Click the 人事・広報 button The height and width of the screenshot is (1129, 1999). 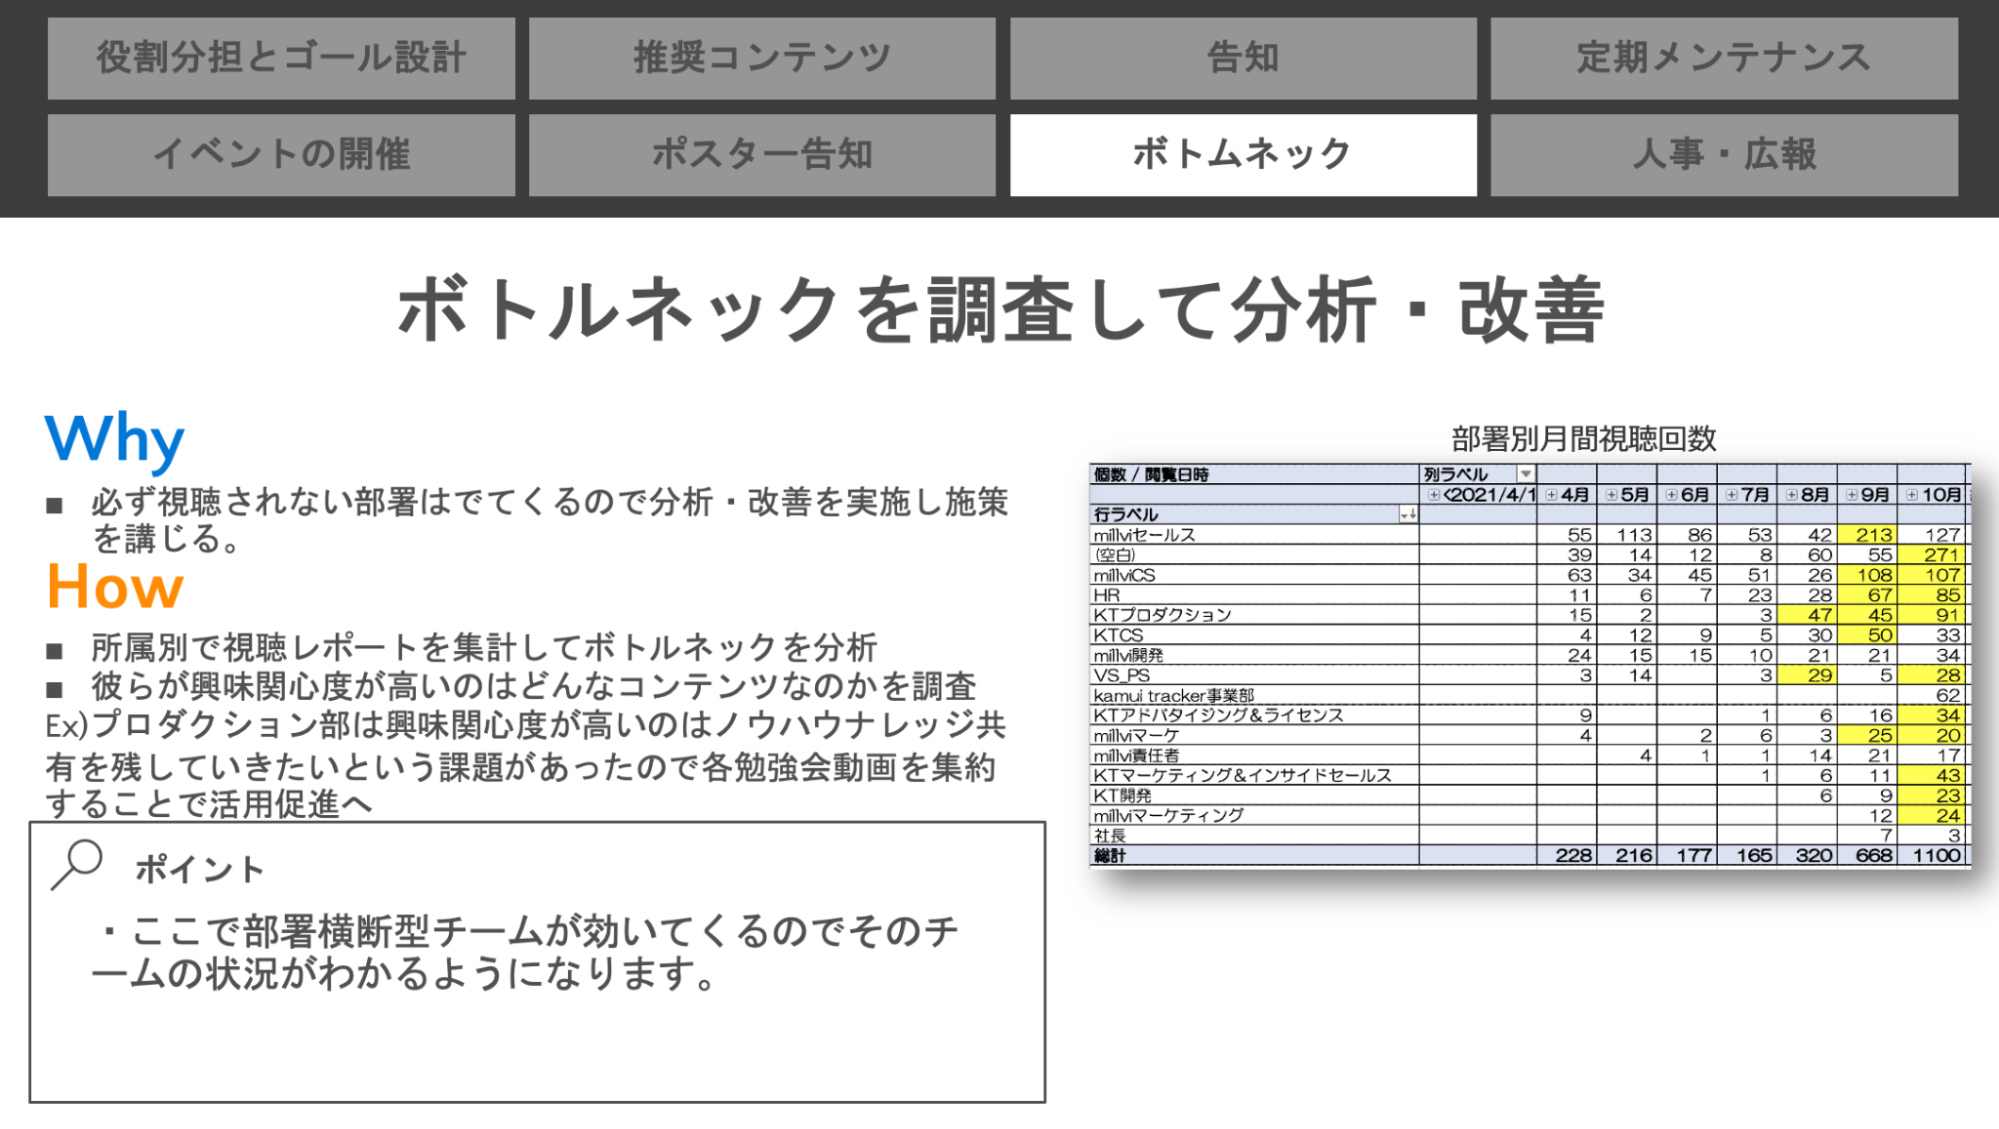(x=1724, y=153)
